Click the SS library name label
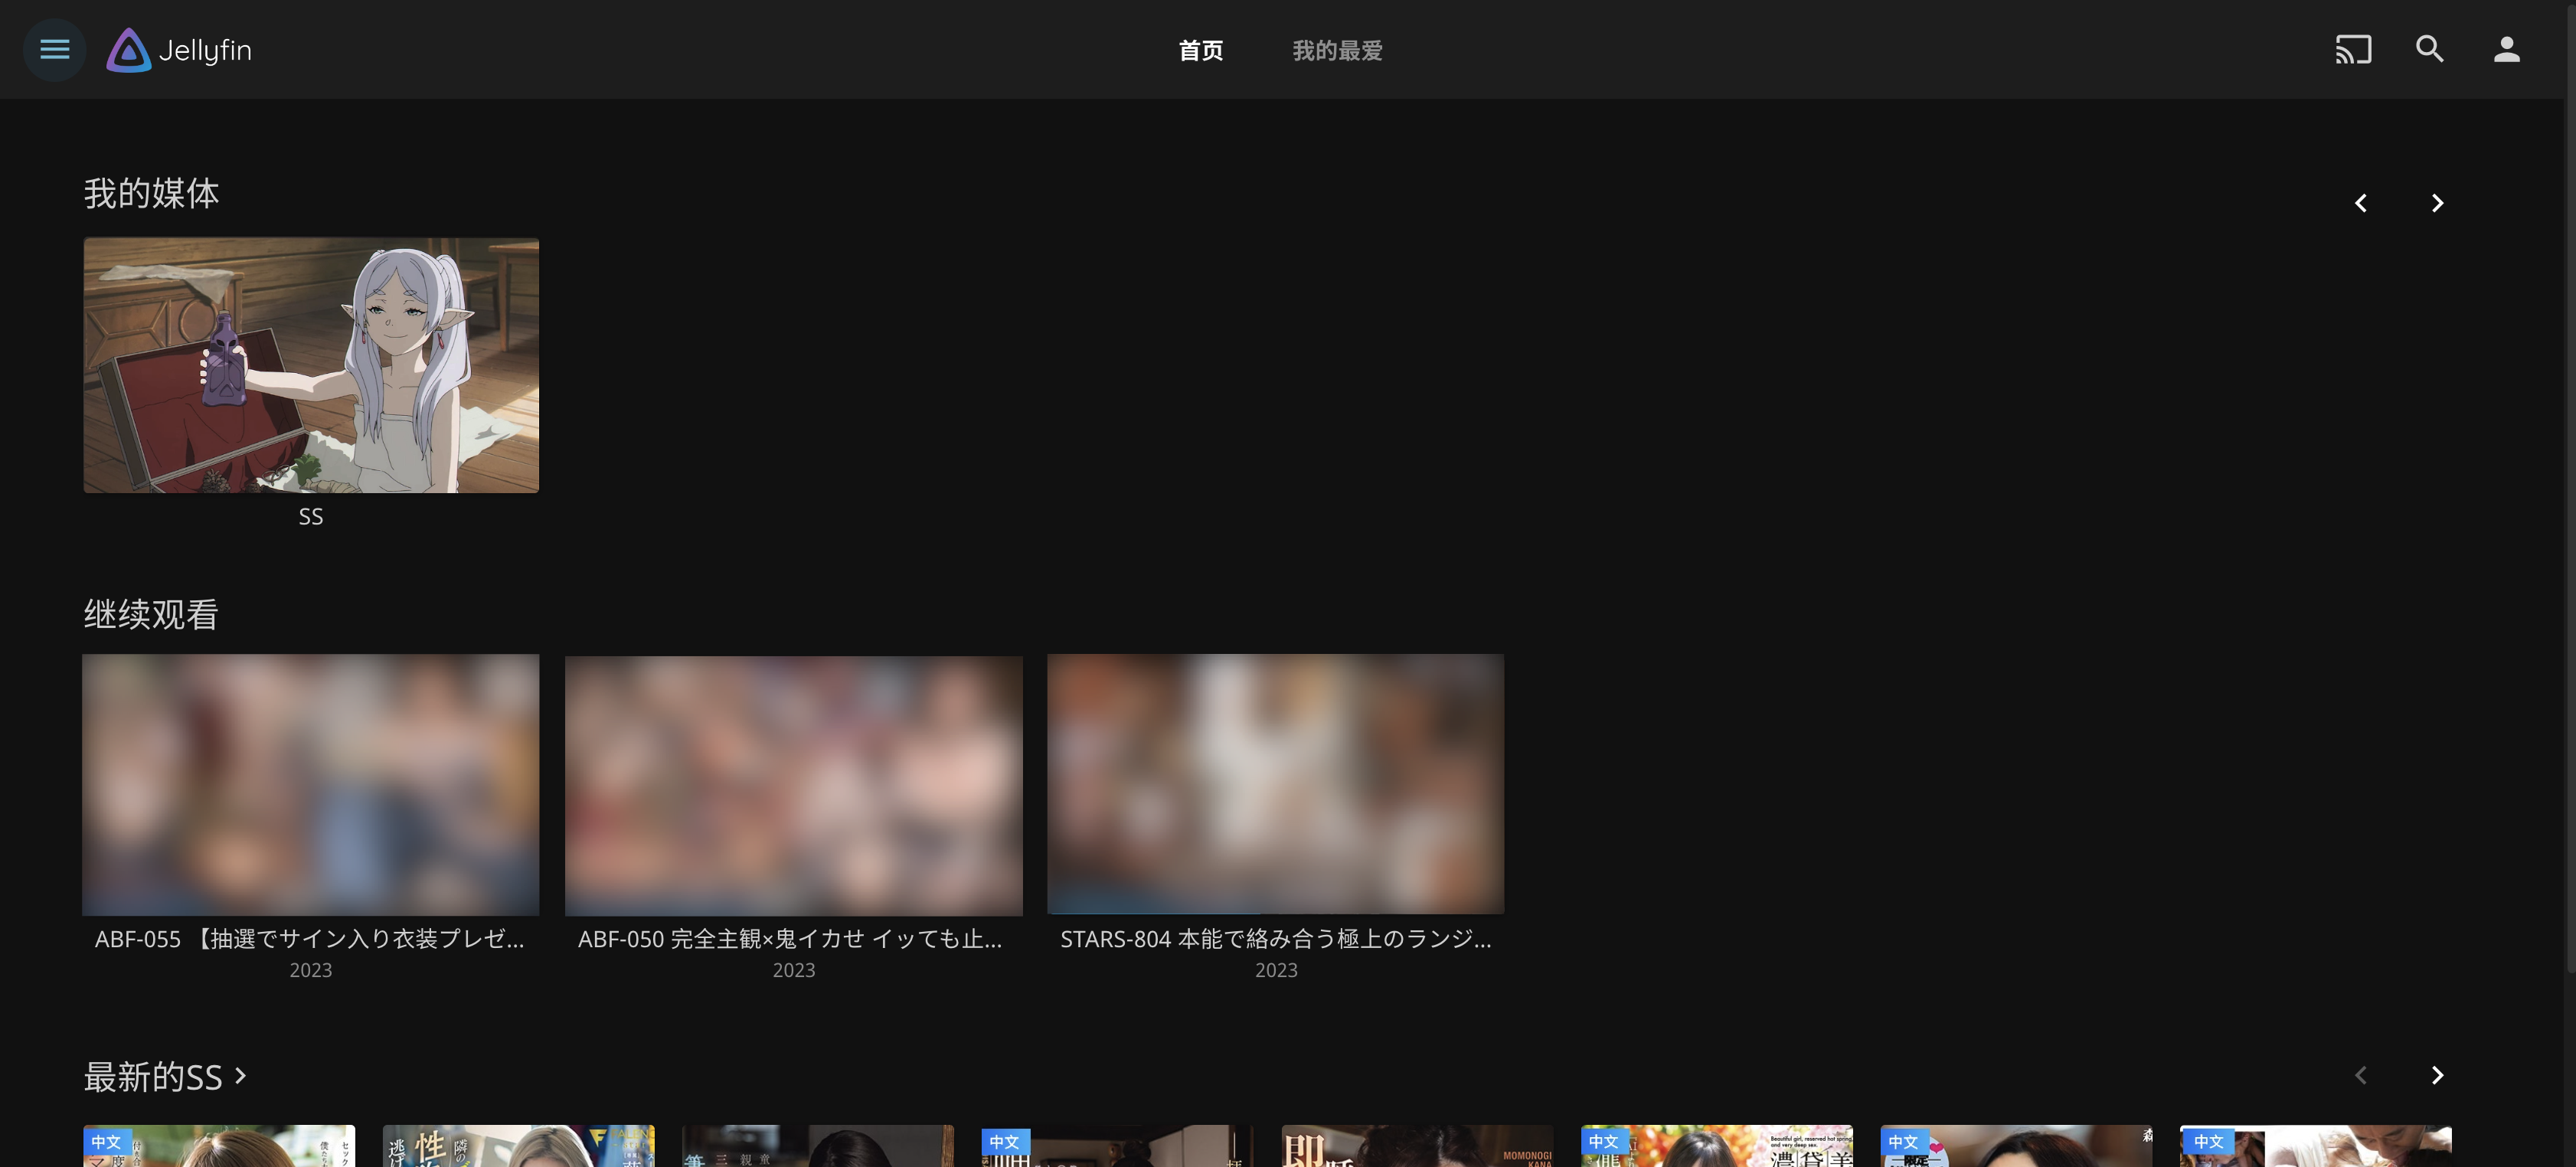Image resolution: width=2576 pixels, height=1167 pixels. tap(311, 516)
